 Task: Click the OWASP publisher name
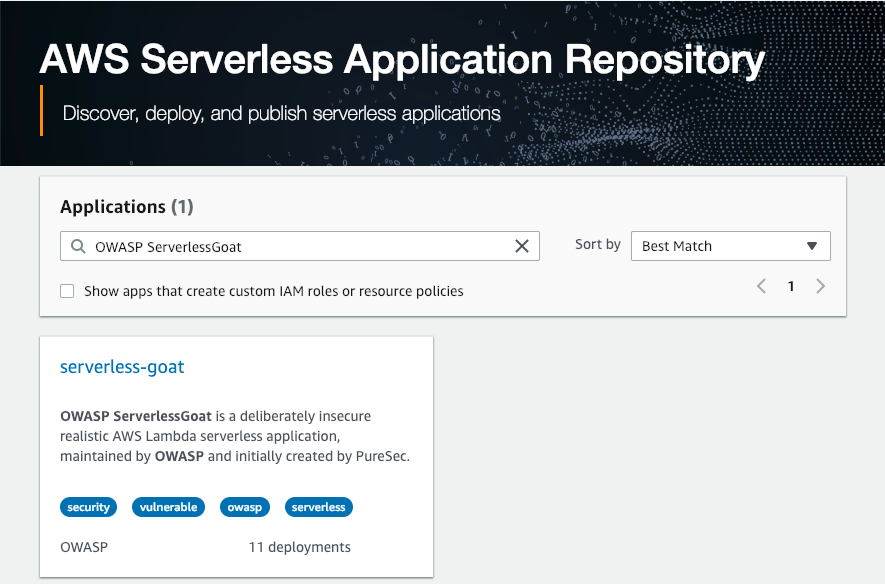click(84, 547)
